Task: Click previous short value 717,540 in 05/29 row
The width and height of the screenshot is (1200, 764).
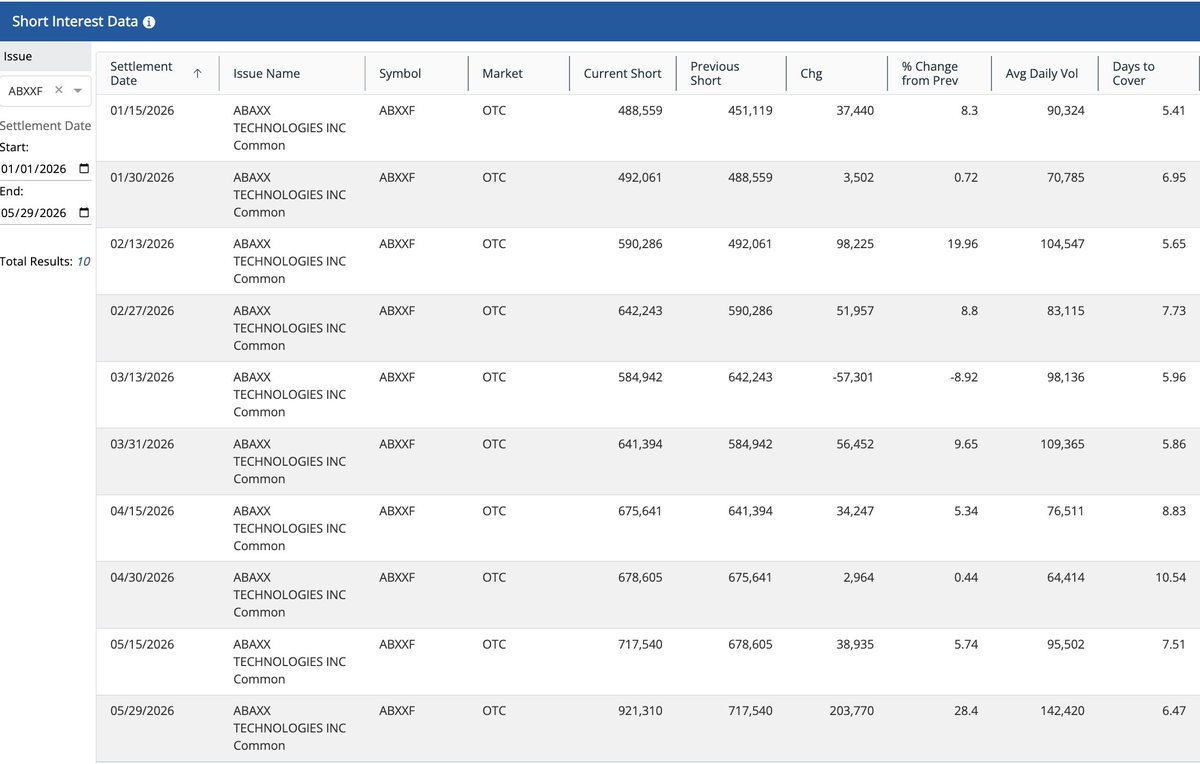Action: (750, 711)
